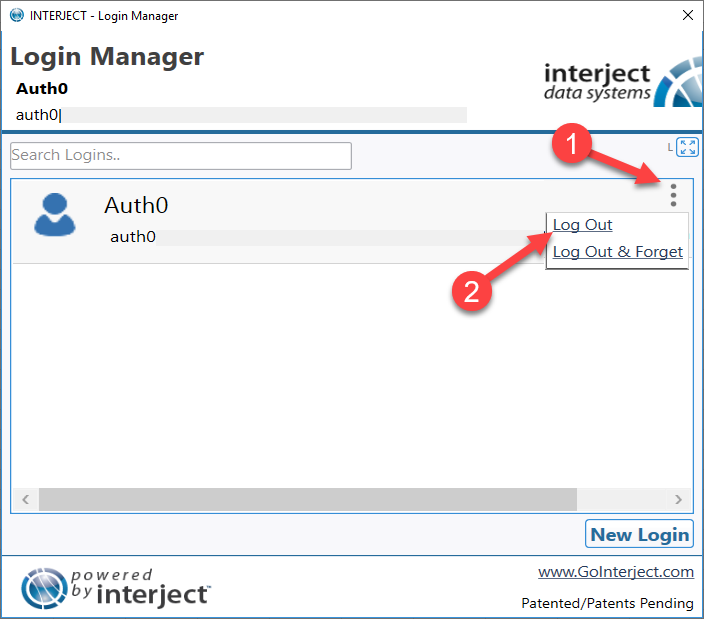Click the Interject Data Systems logo

tap(623, 83)
